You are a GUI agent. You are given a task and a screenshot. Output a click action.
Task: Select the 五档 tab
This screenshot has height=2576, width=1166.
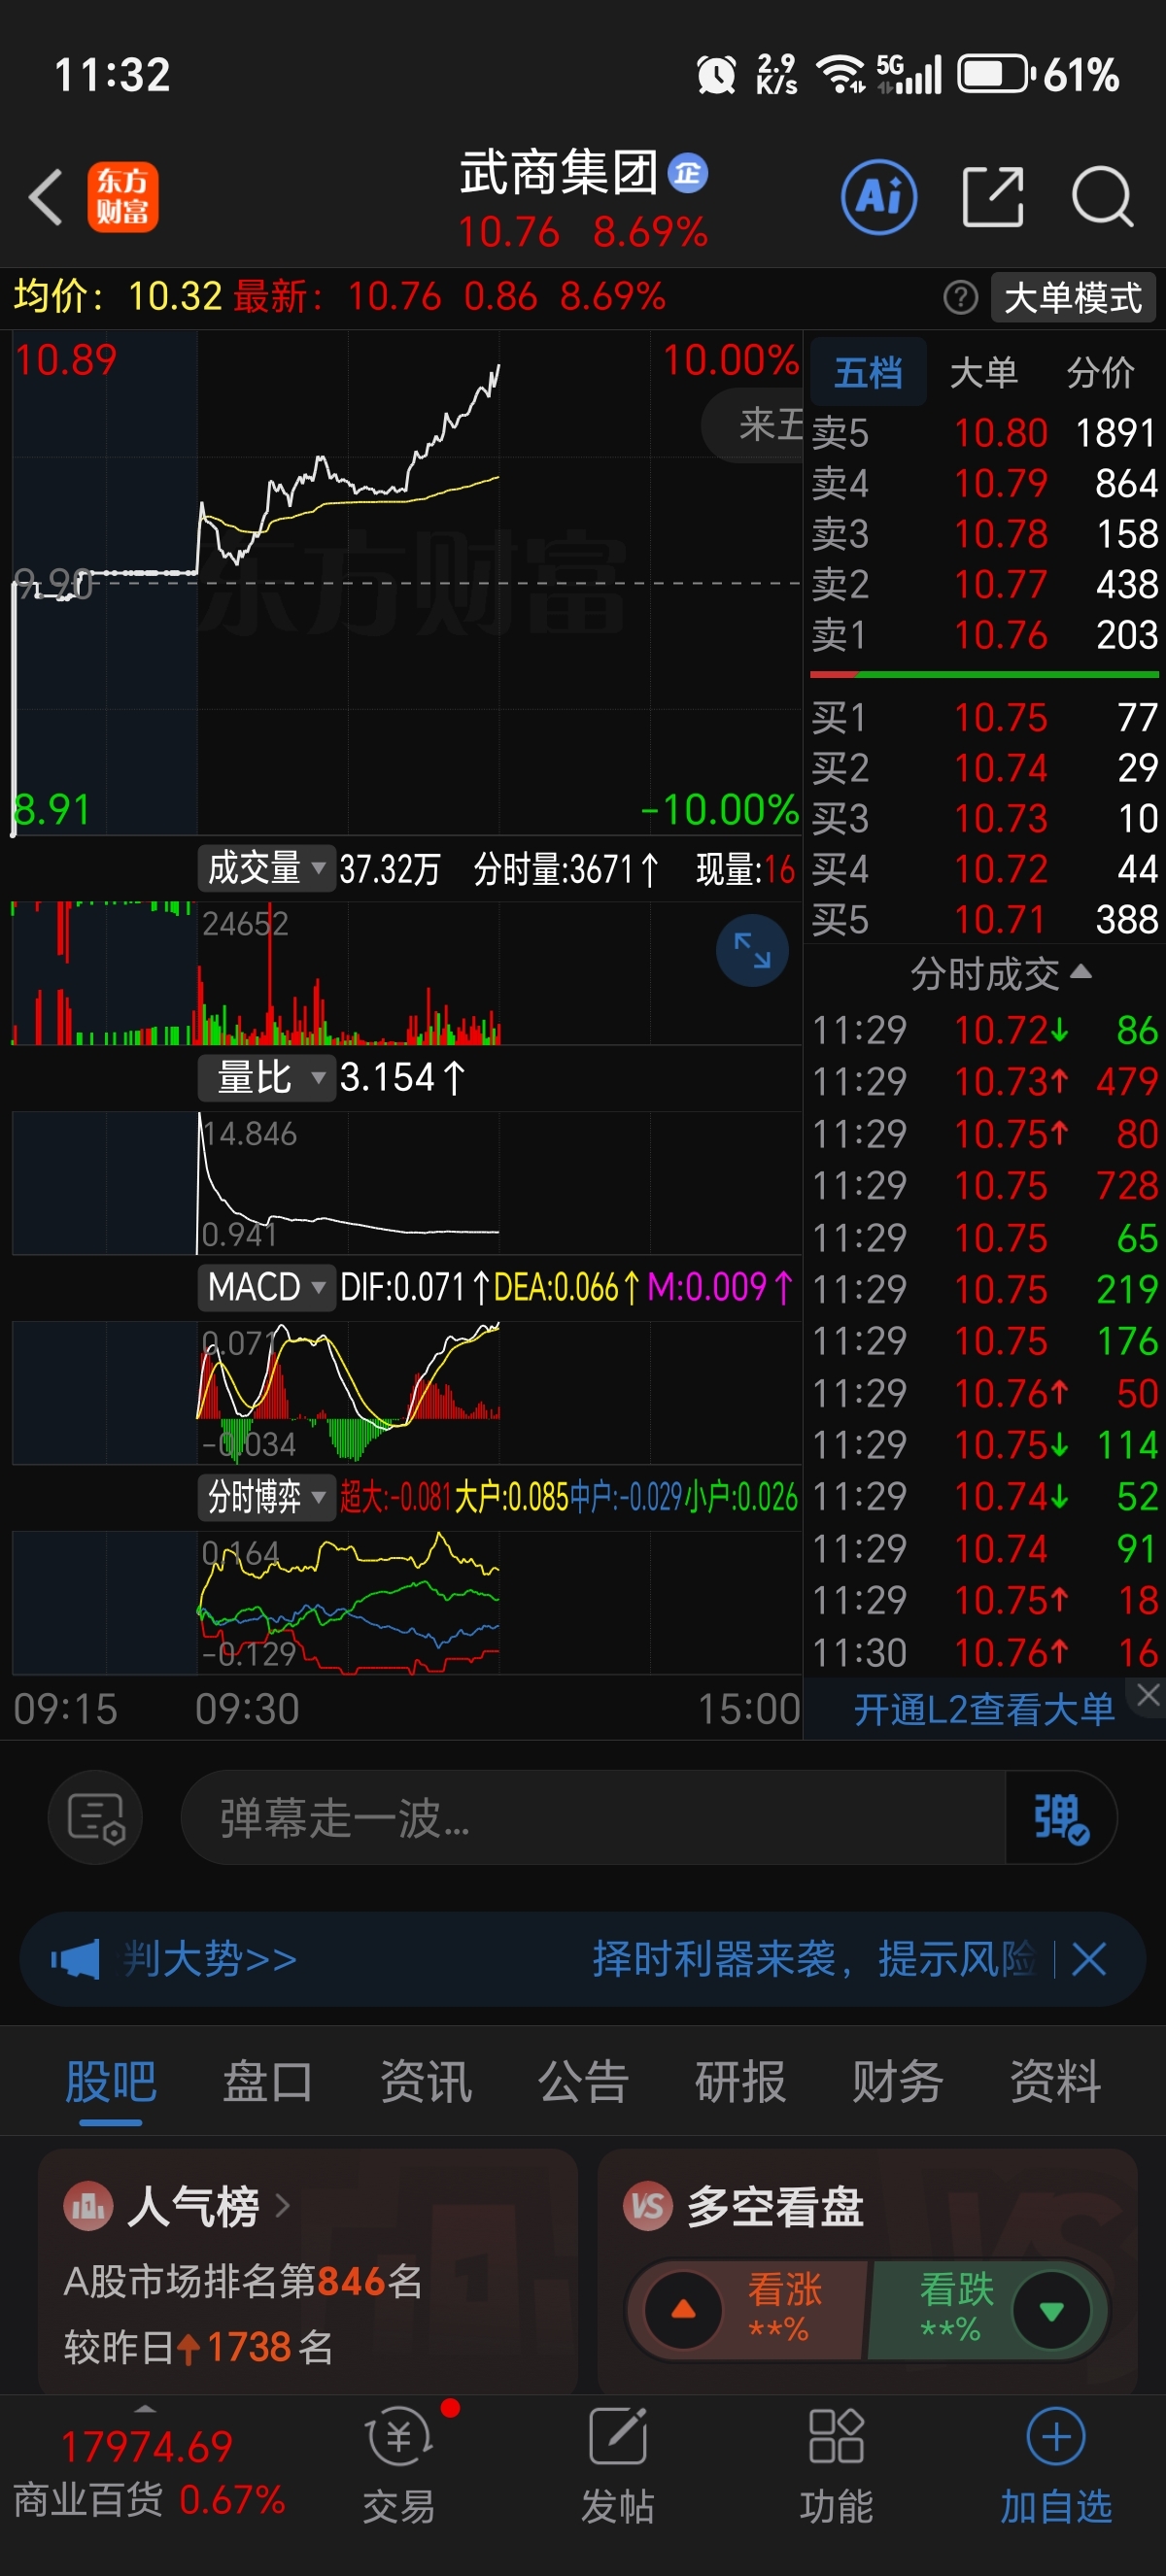[x=868, y=373]
